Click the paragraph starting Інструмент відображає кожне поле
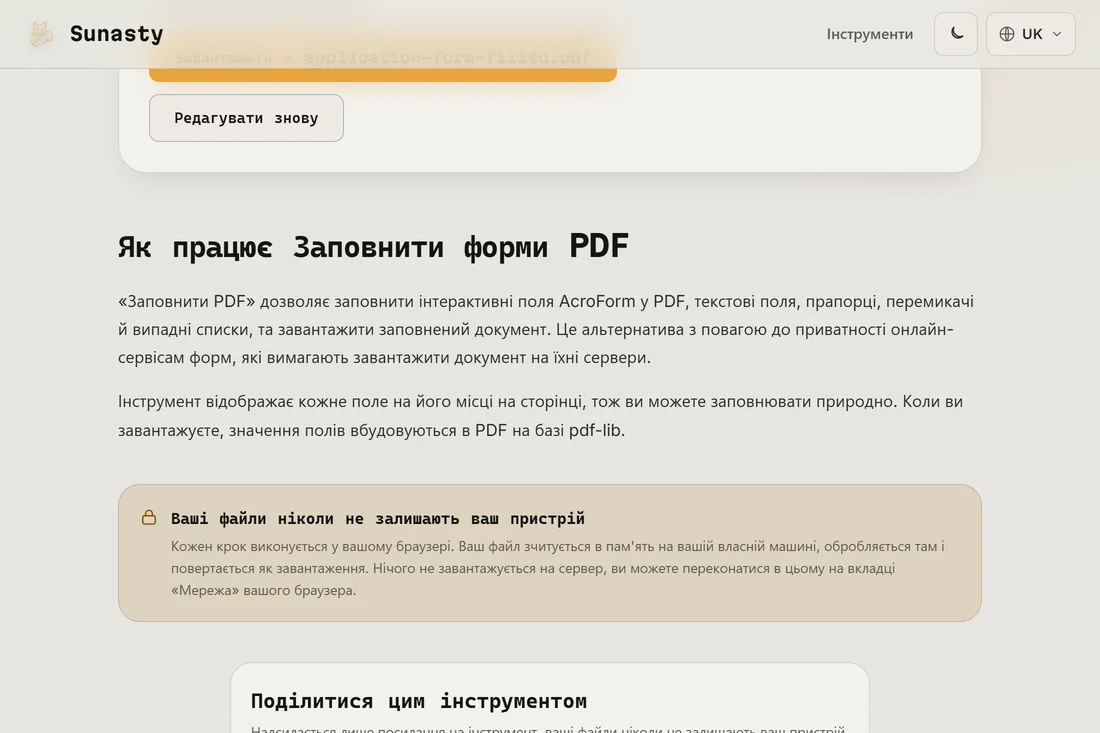Viewport: 1100px width, 733px height. 540,415
